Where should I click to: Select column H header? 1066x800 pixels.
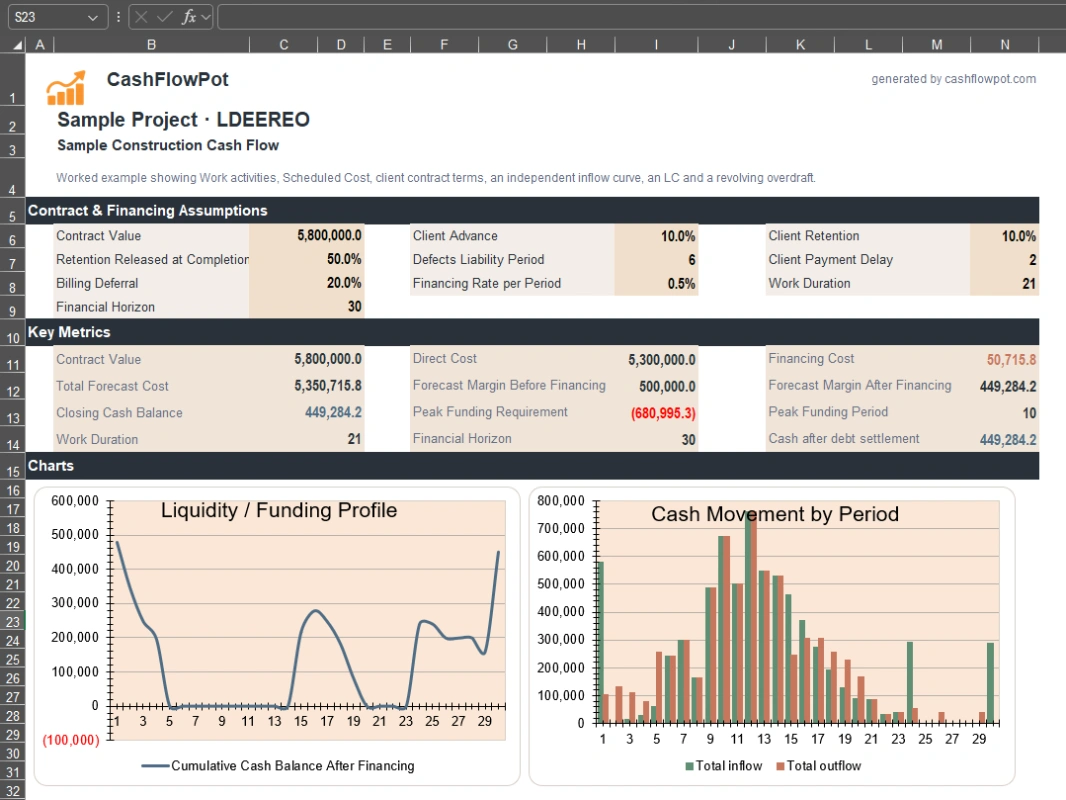581,45
